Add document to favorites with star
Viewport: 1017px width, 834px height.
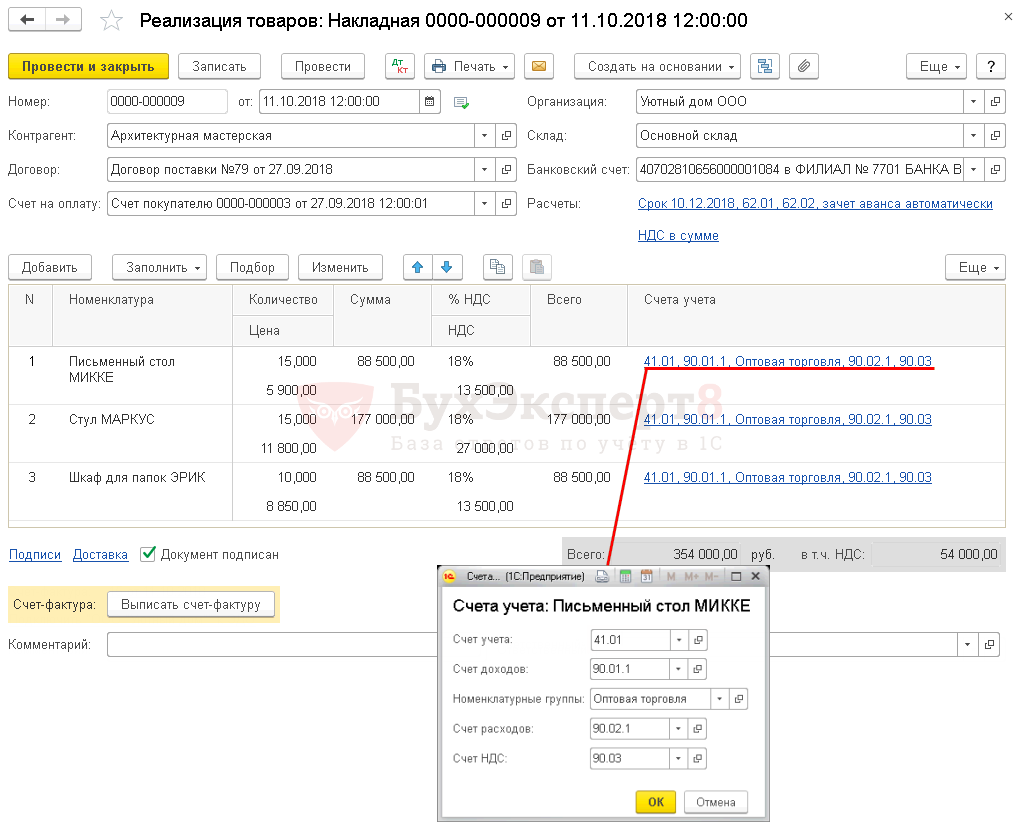coord(113,21)
